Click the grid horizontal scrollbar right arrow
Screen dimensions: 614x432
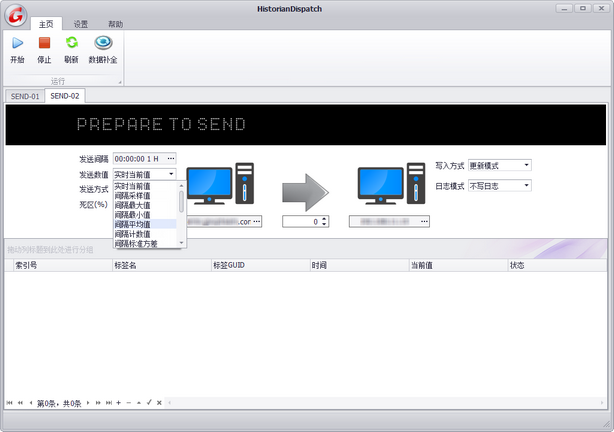point(602,403)
